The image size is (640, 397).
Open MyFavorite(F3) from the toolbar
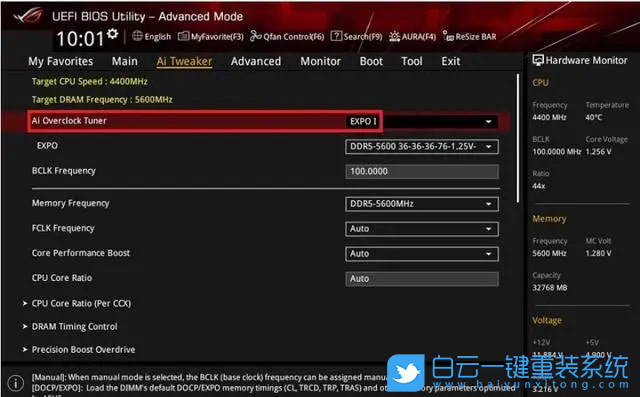point(211,37)
